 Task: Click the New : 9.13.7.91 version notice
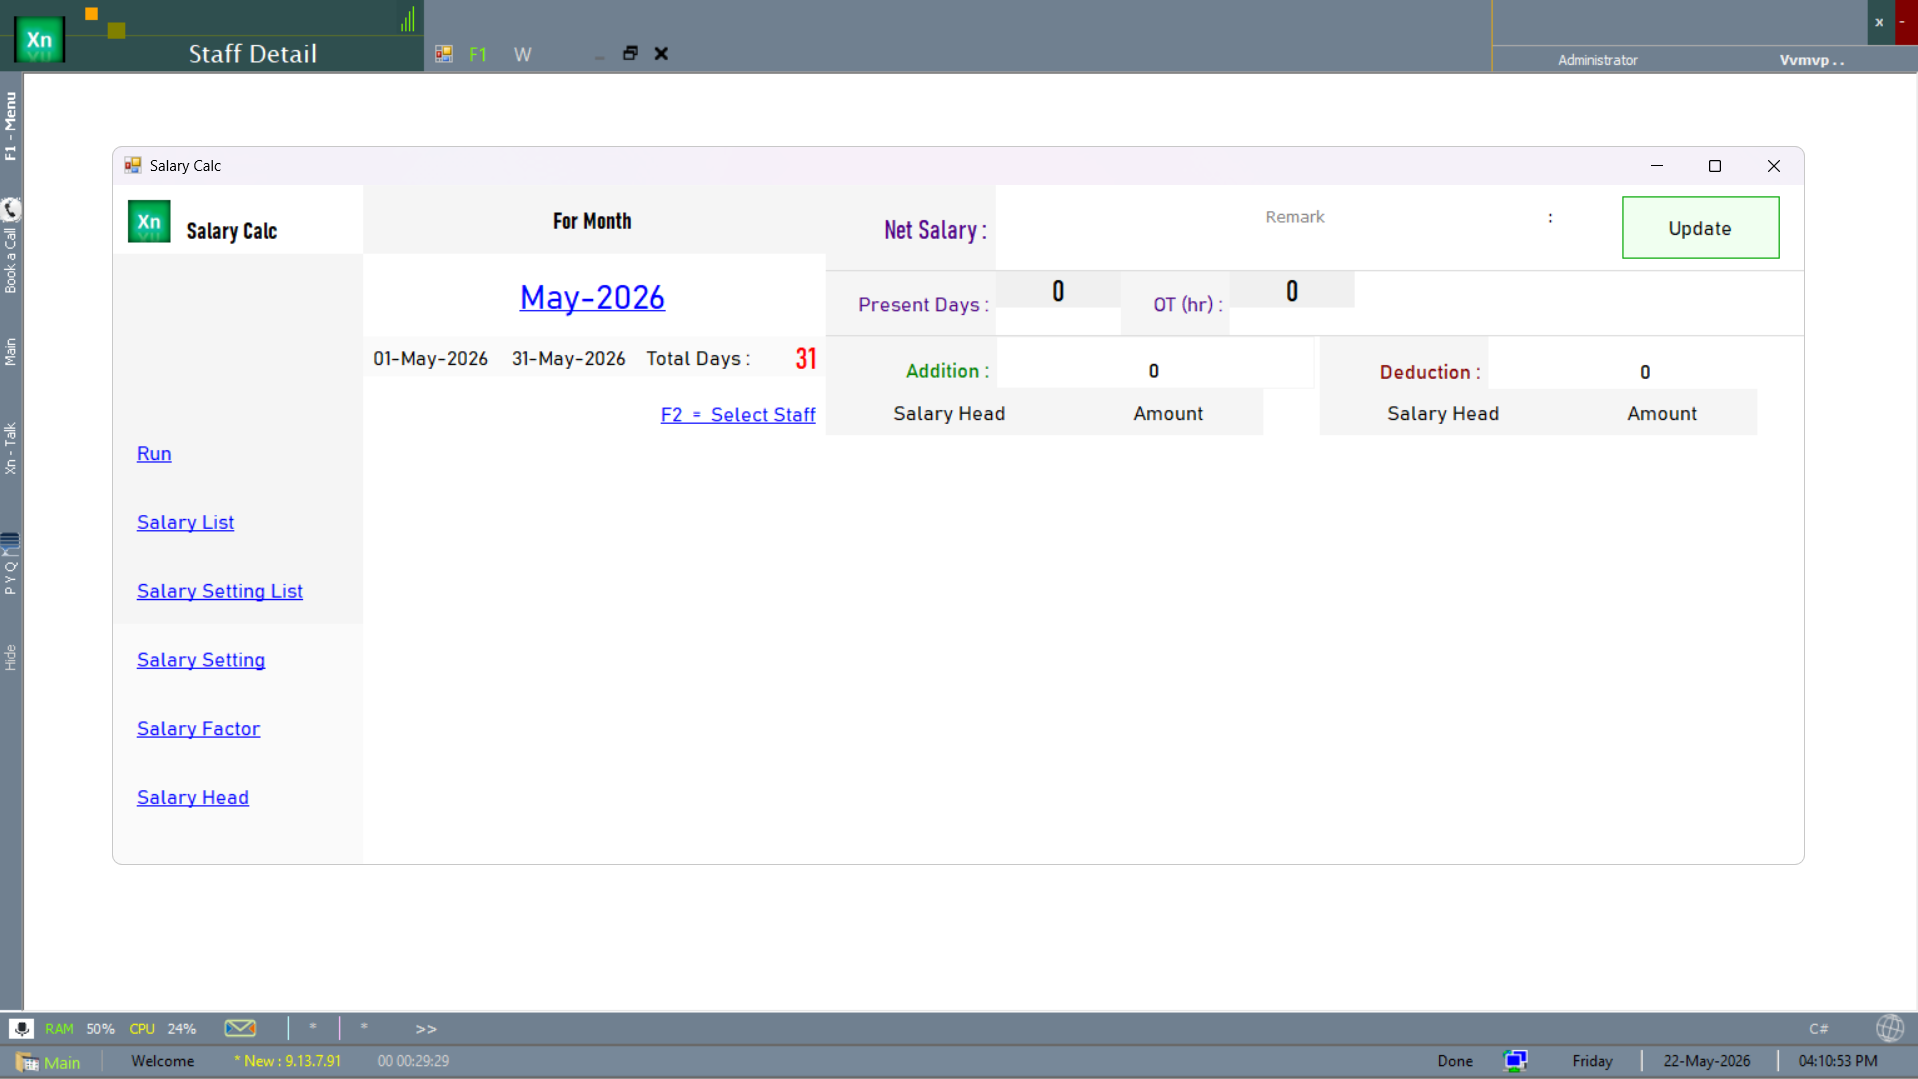(x=288, y=1061)
